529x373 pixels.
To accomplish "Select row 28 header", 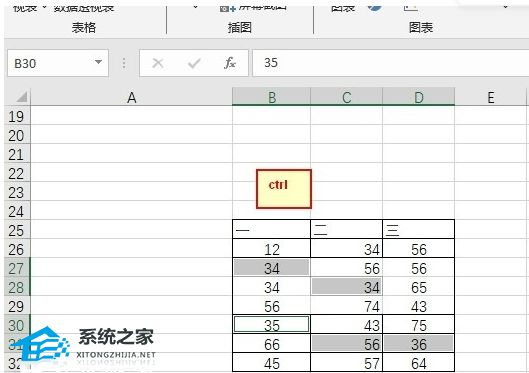I will pos(17,287).
